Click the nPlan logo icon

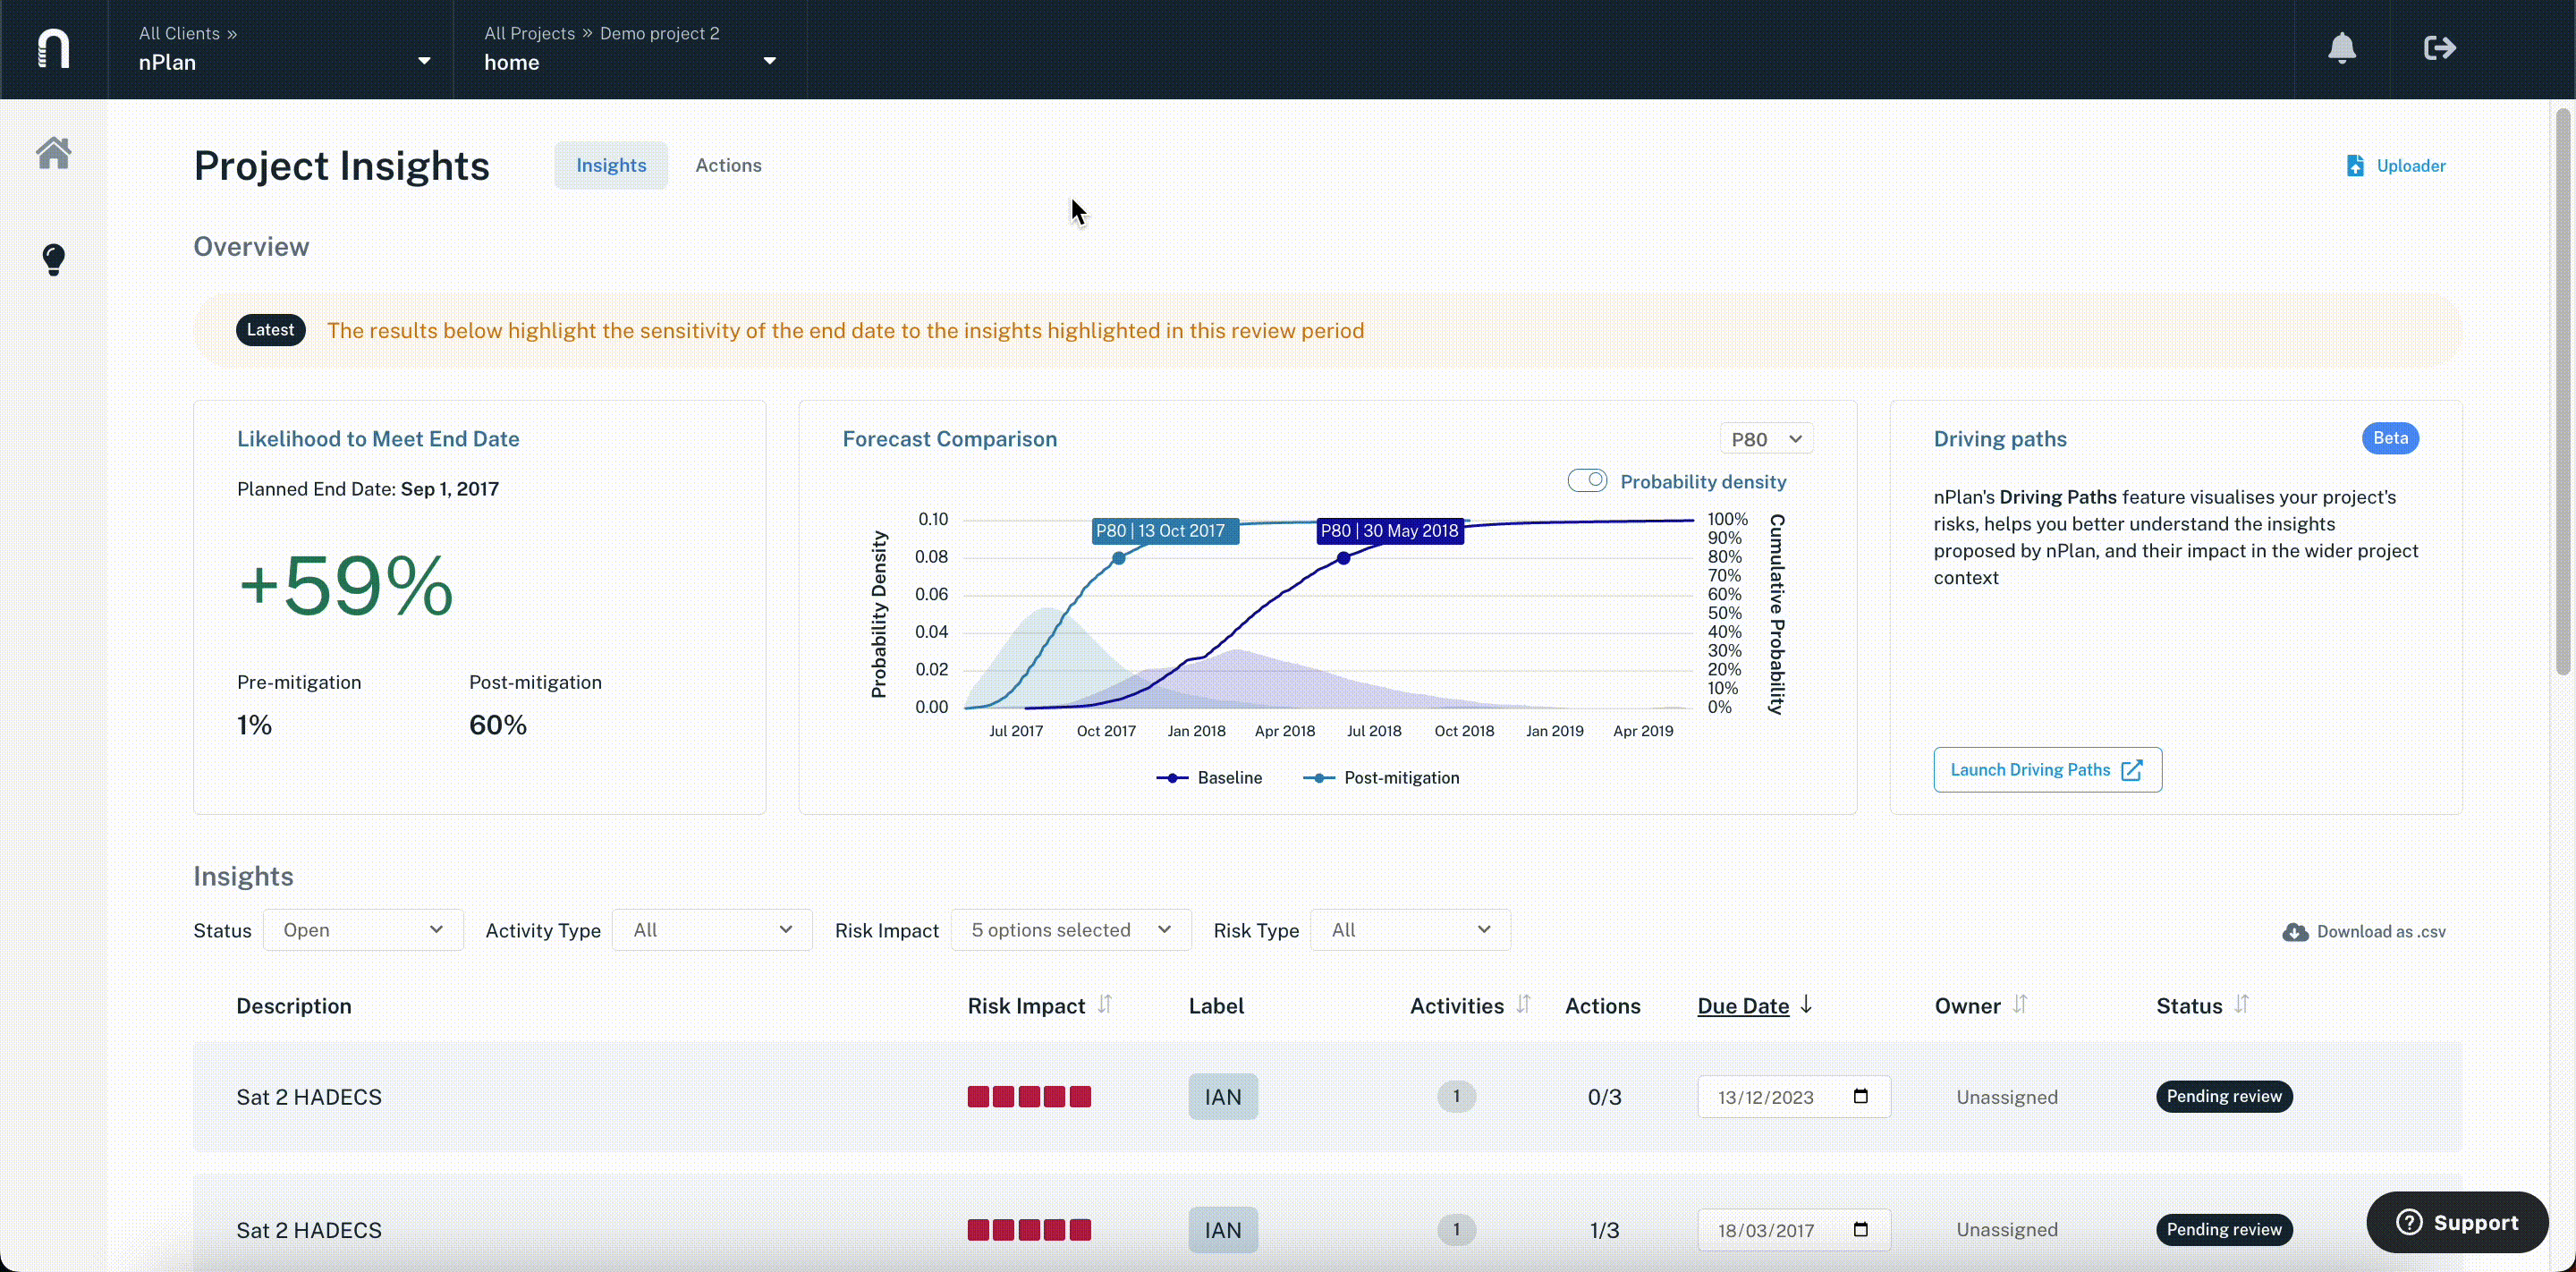[x=53, y=48]
